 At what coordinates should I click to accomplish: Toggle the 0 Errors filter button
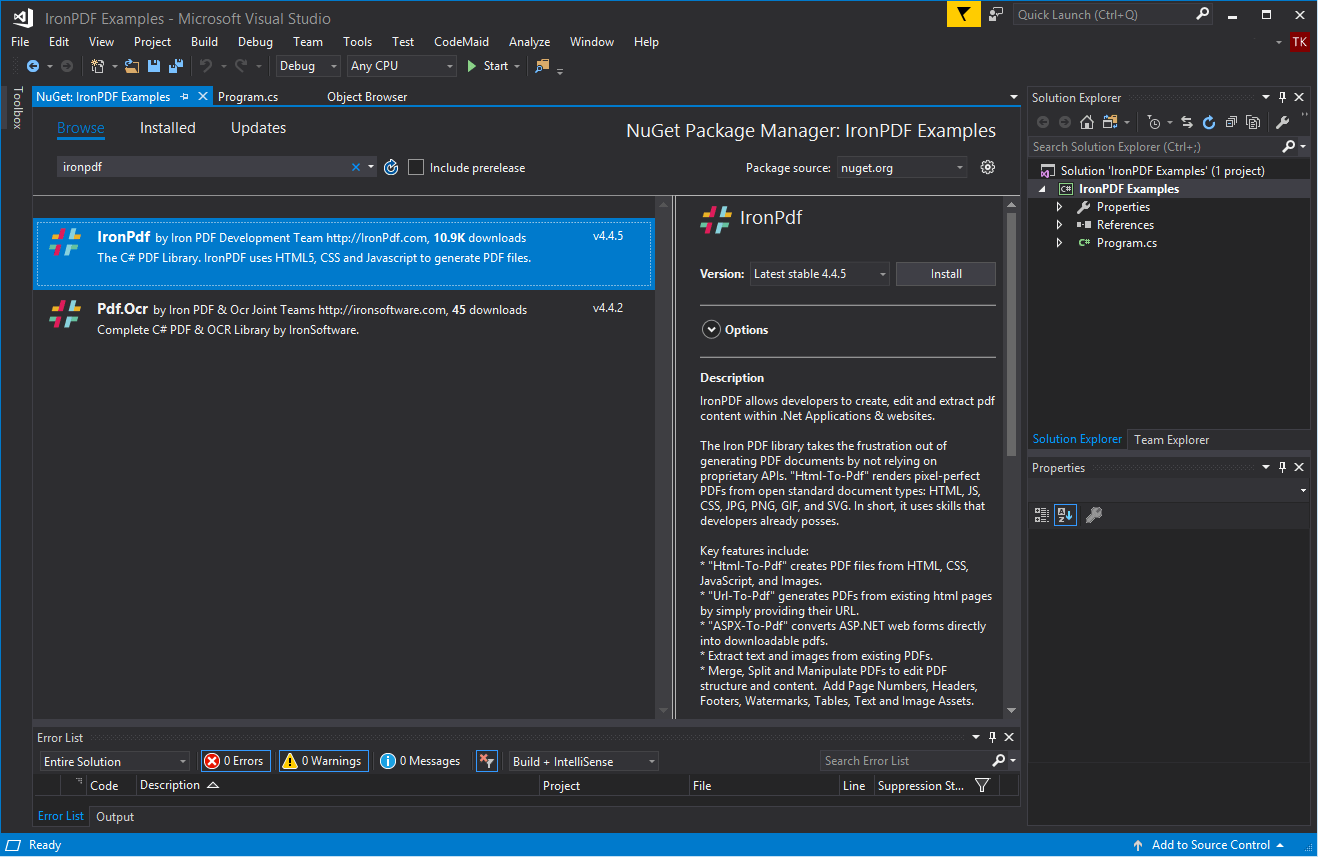(x=235, y=761)
